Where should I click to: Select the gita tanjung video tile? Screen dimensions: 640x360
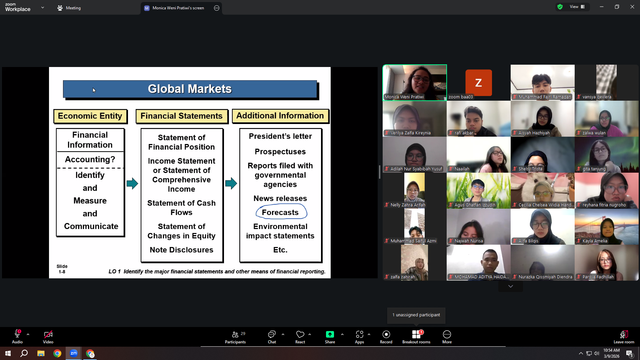607,155
